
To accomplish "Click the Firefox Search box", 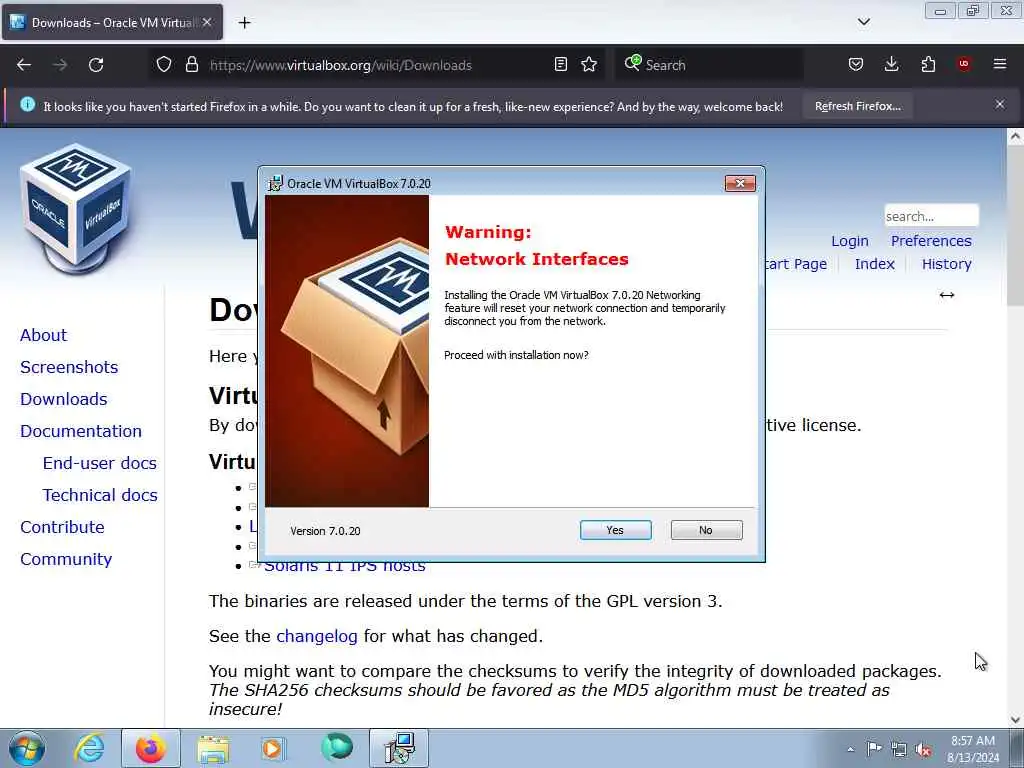I will click(x=709, y=65).
